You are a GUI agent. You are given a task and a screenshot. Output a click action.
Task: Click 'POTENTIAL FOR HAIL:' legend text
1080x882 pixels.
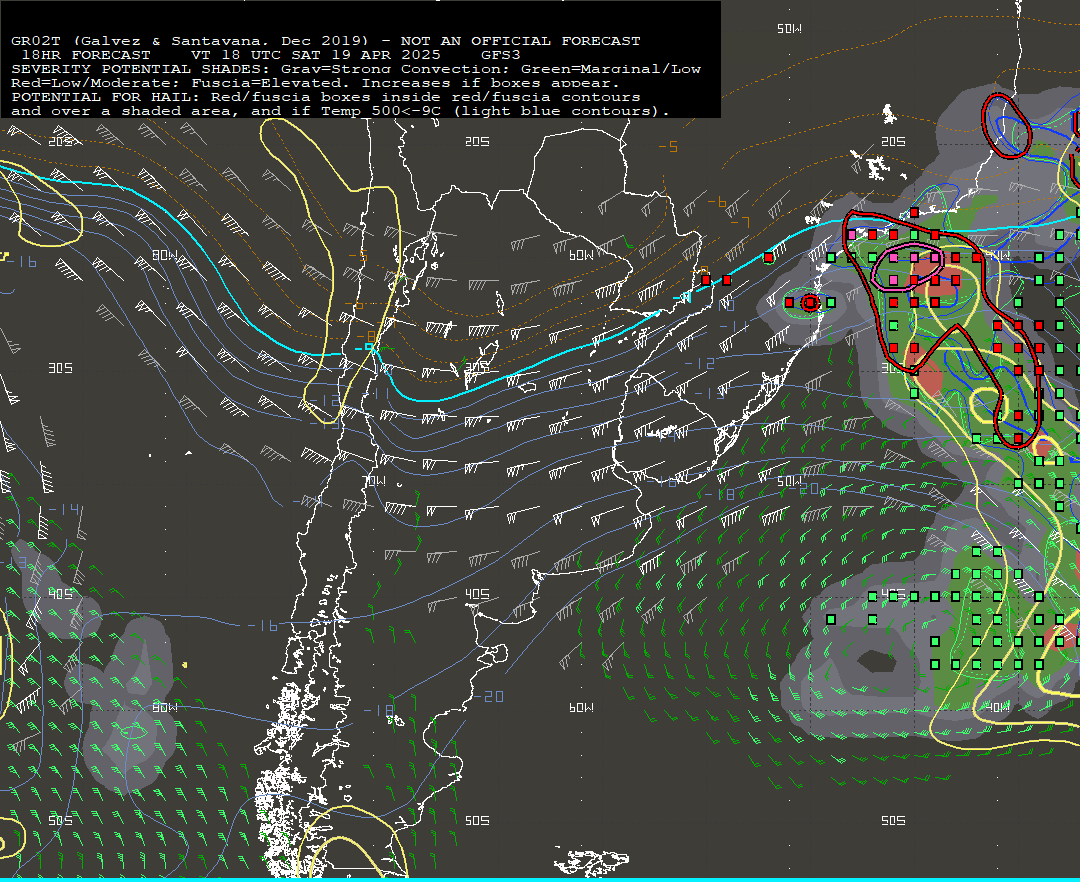click(106, 97)
